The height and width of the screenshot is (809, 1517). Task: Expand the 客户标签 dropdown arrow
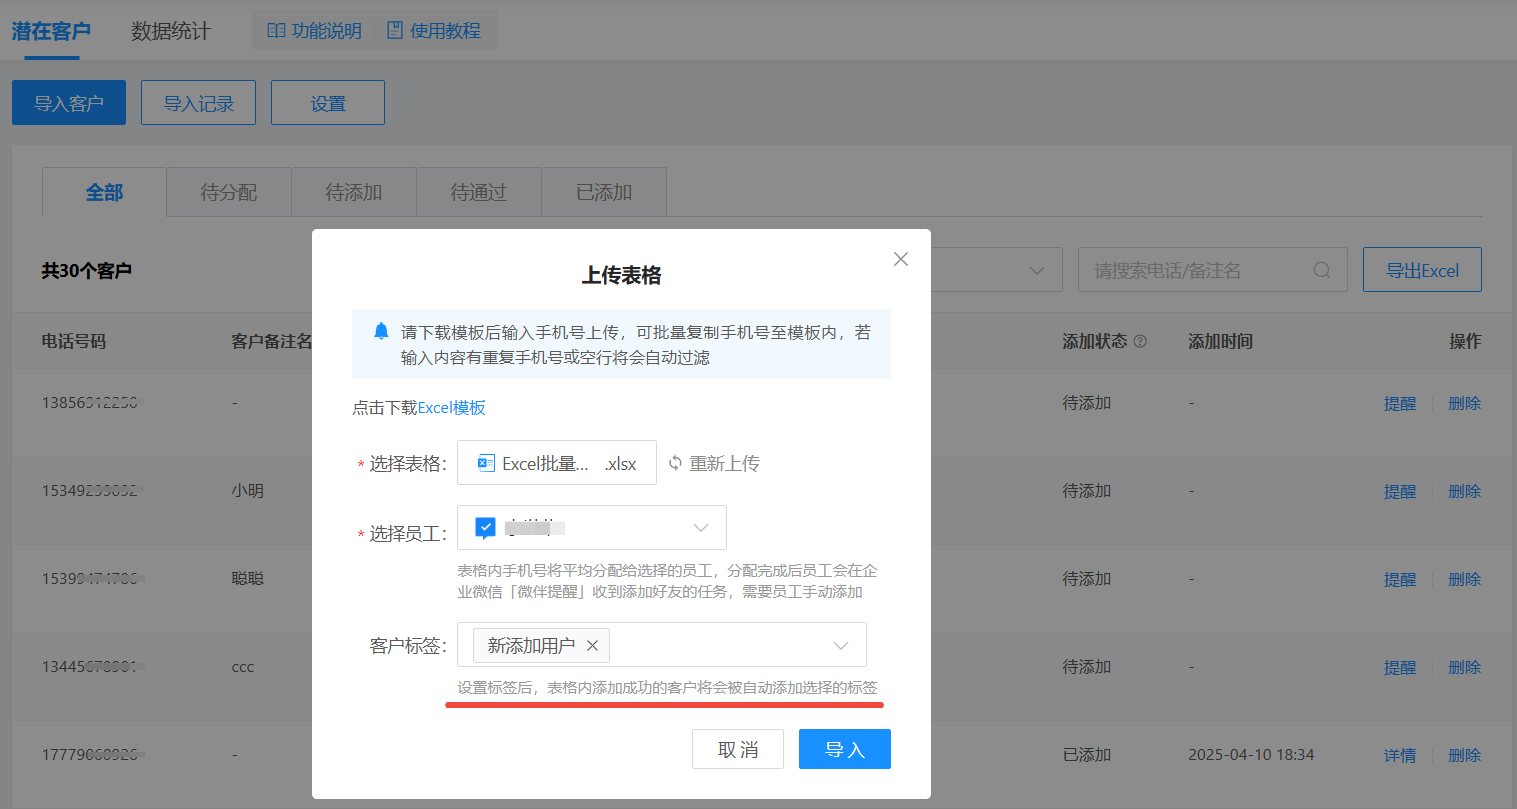(x=841, y=646)
